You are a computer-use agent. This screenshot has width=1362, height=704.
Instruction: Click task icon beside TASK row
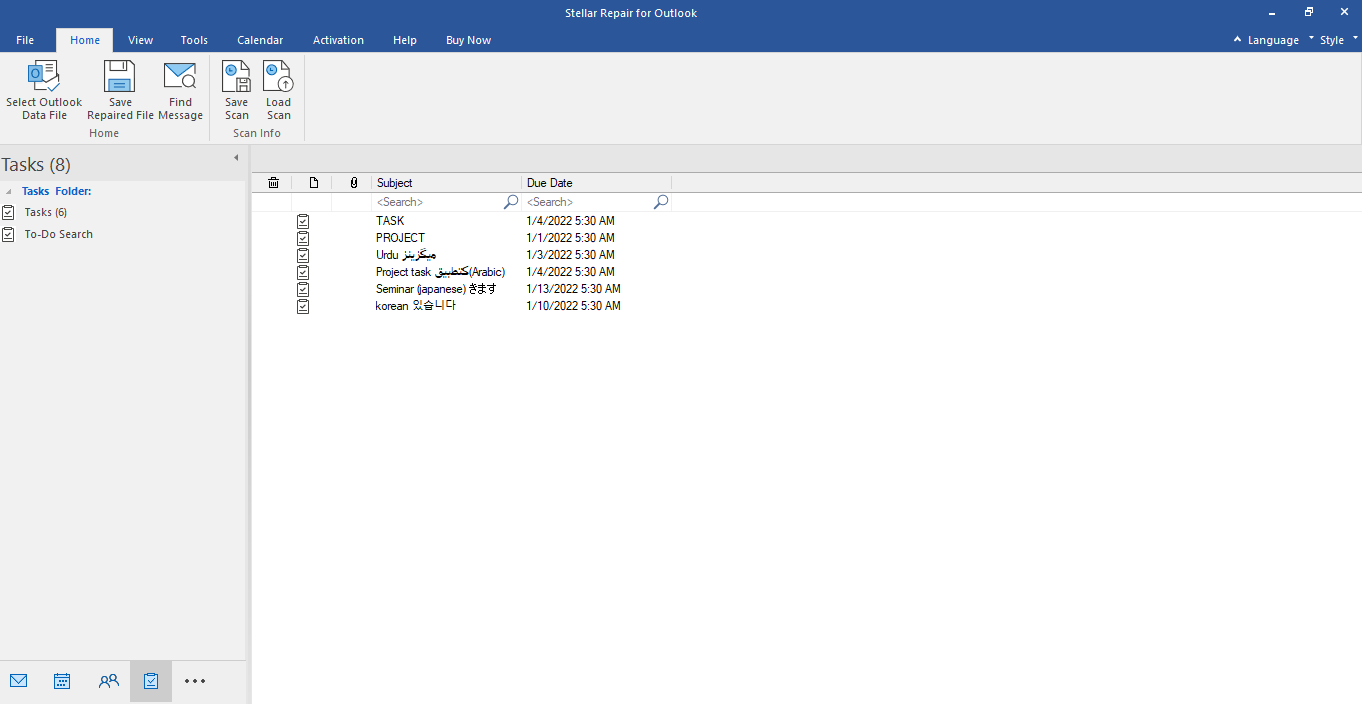[x=303, y=221]
